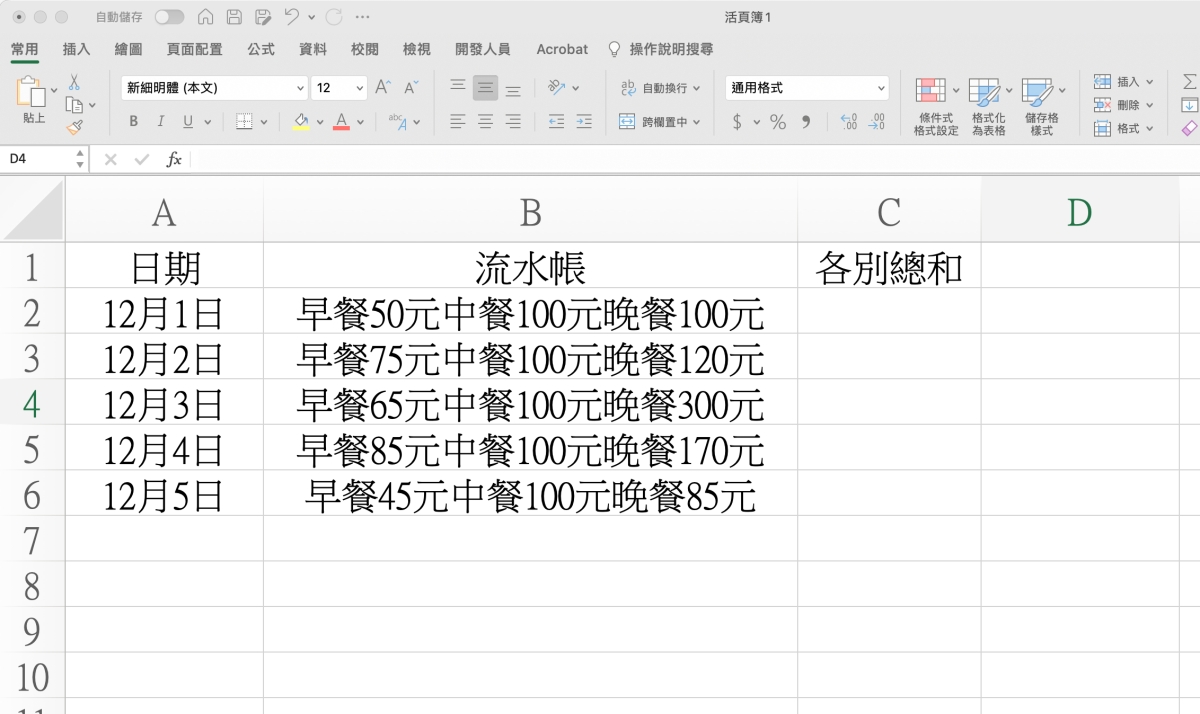Click the AutoSum sigma icon
This screenshot has height=714, width=1200.
click(1189, 82)
